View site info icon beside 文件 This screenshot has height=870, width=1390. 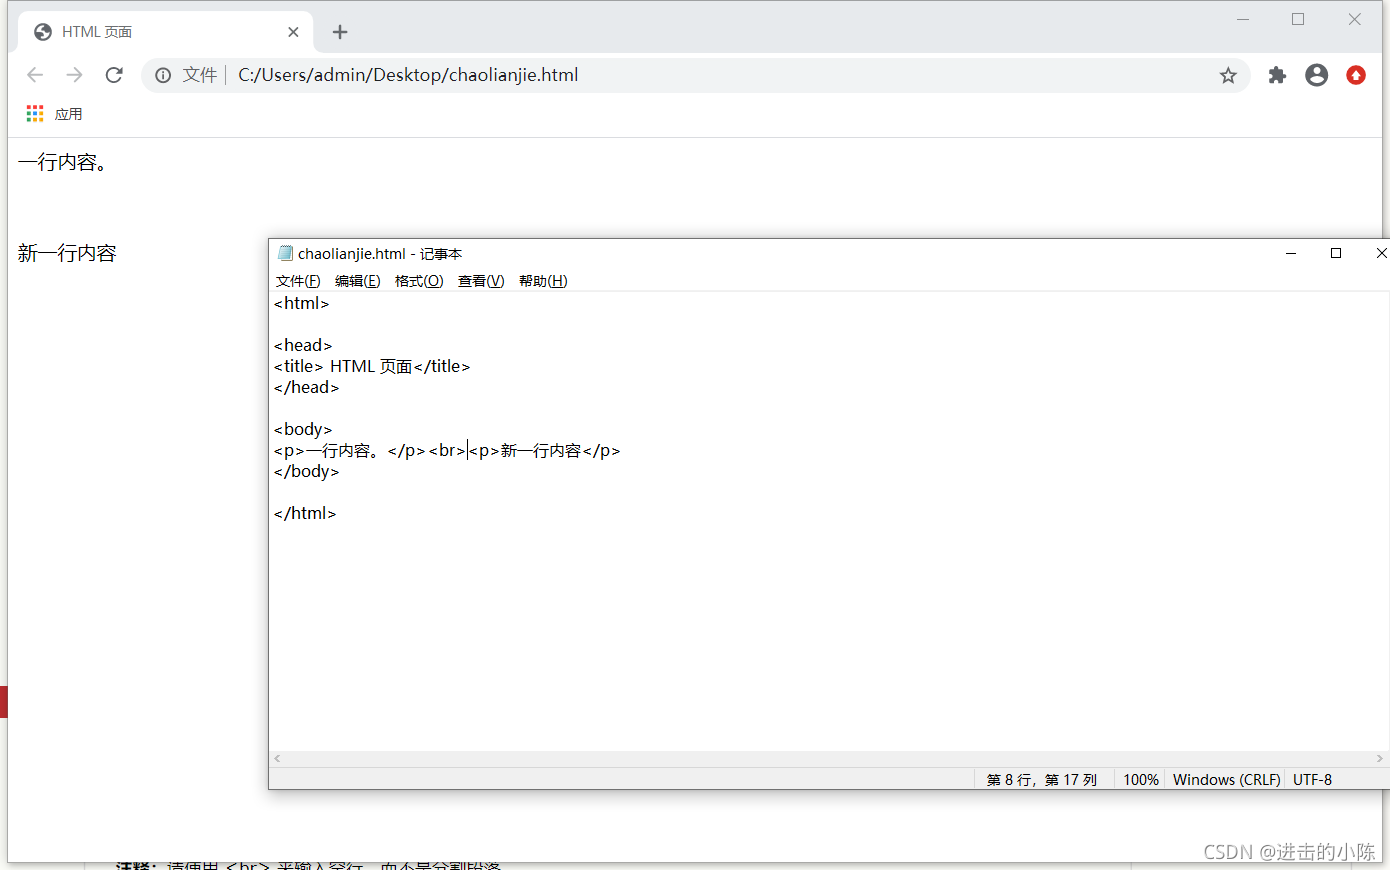163,75
